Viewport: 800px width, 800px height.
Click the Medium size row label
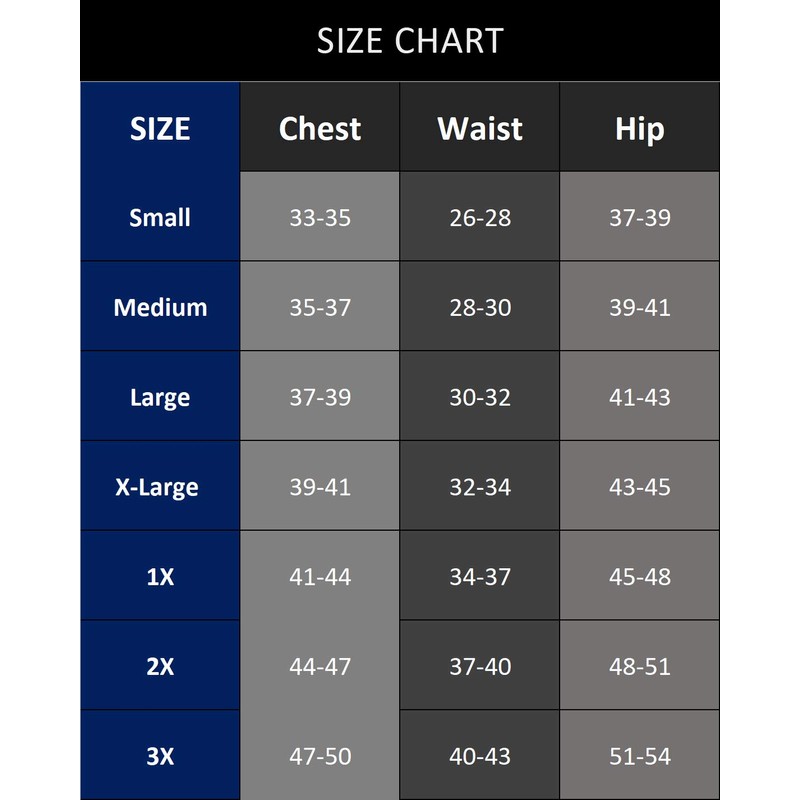pos(160,307)
